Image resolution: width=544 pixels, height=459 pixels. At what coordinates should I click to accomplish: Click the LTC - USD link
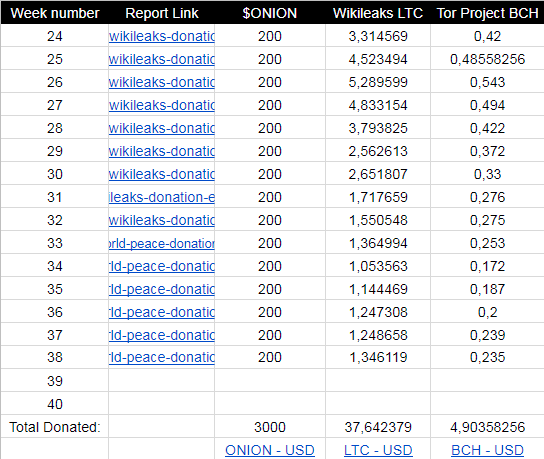pos(378,450)
